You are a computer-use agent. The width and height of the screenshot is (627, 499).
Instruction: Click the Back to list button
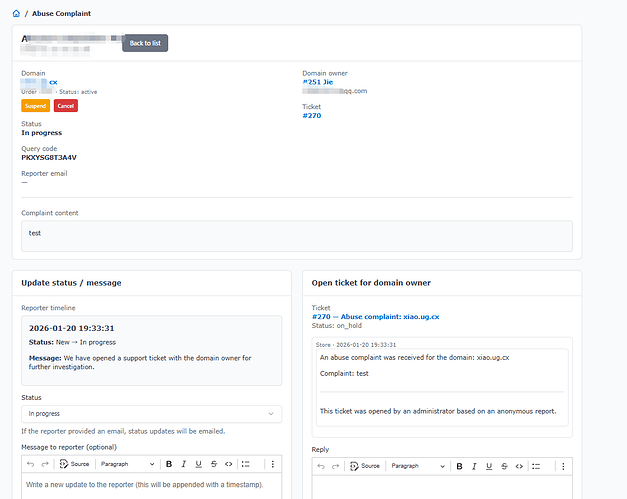145,43
